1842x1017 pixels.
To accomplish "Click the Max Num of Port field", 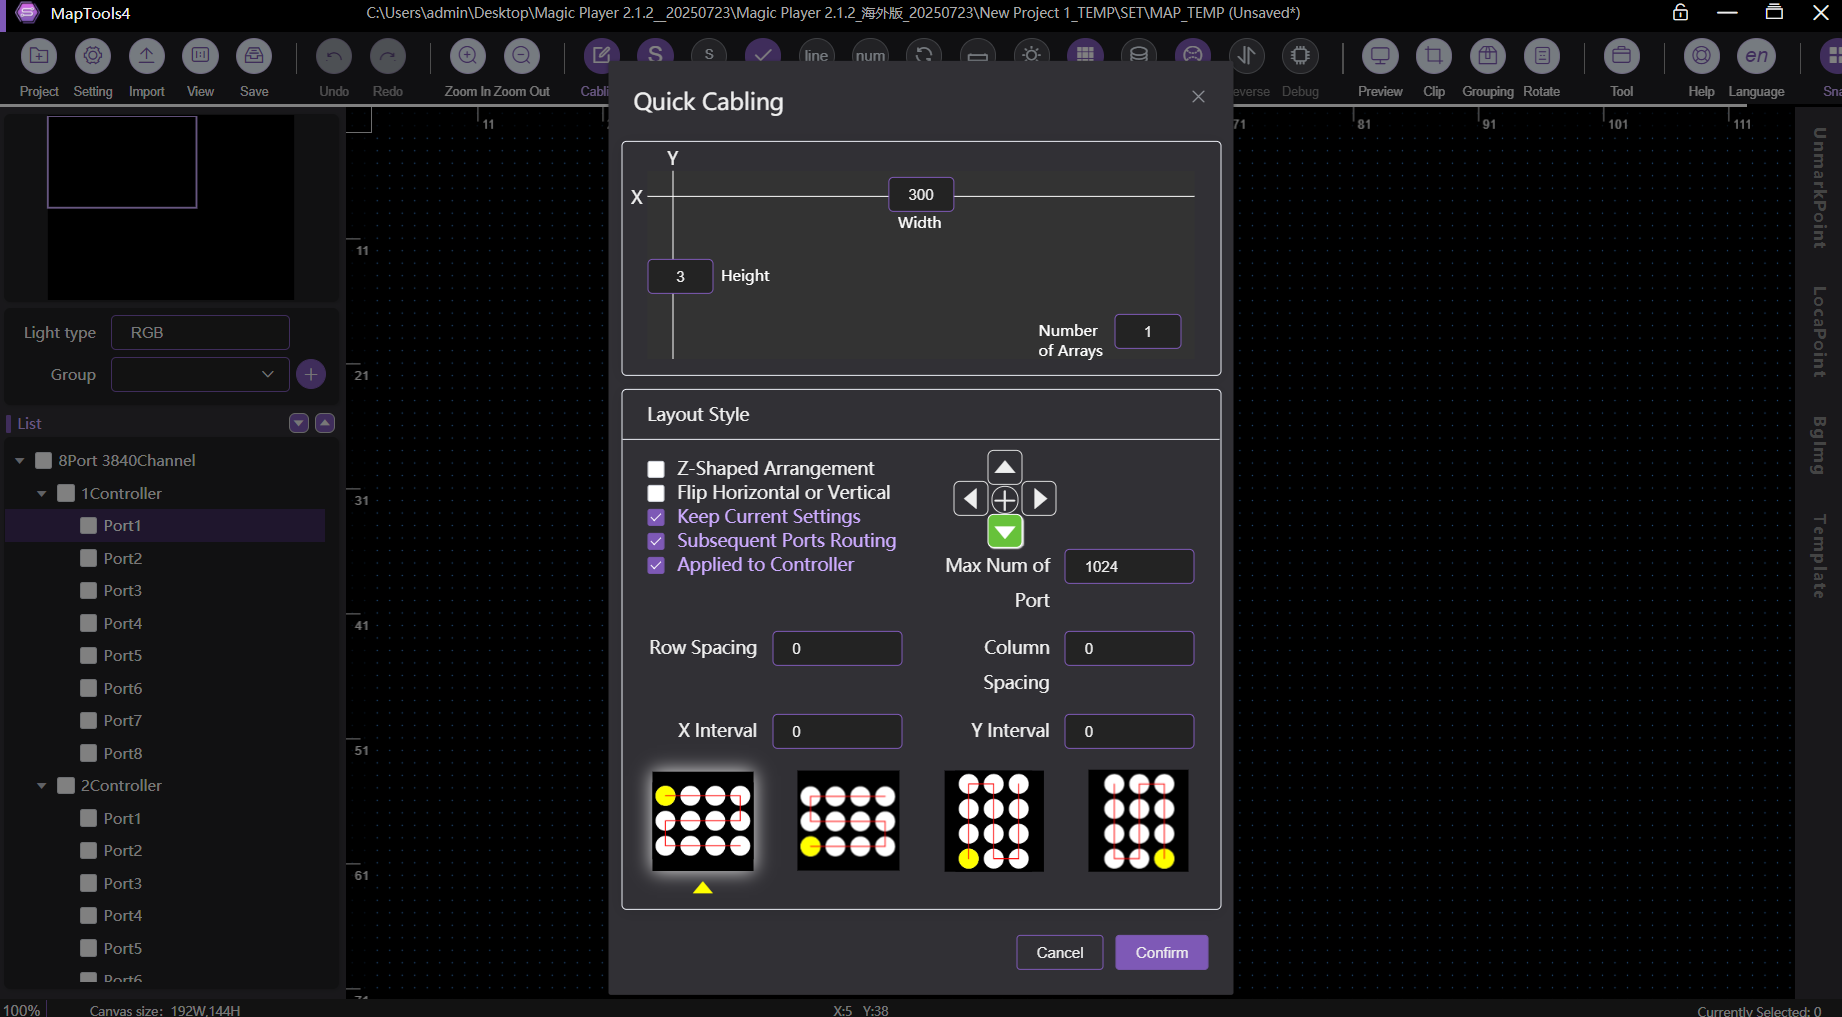I will pyautogui.click(x=1129, y=566).
